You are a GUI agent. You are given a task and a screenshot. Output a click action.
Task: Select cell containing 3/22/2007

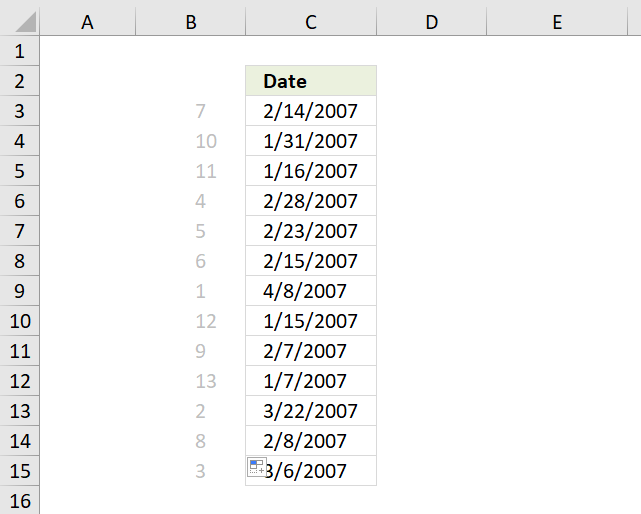coord(311,411)
